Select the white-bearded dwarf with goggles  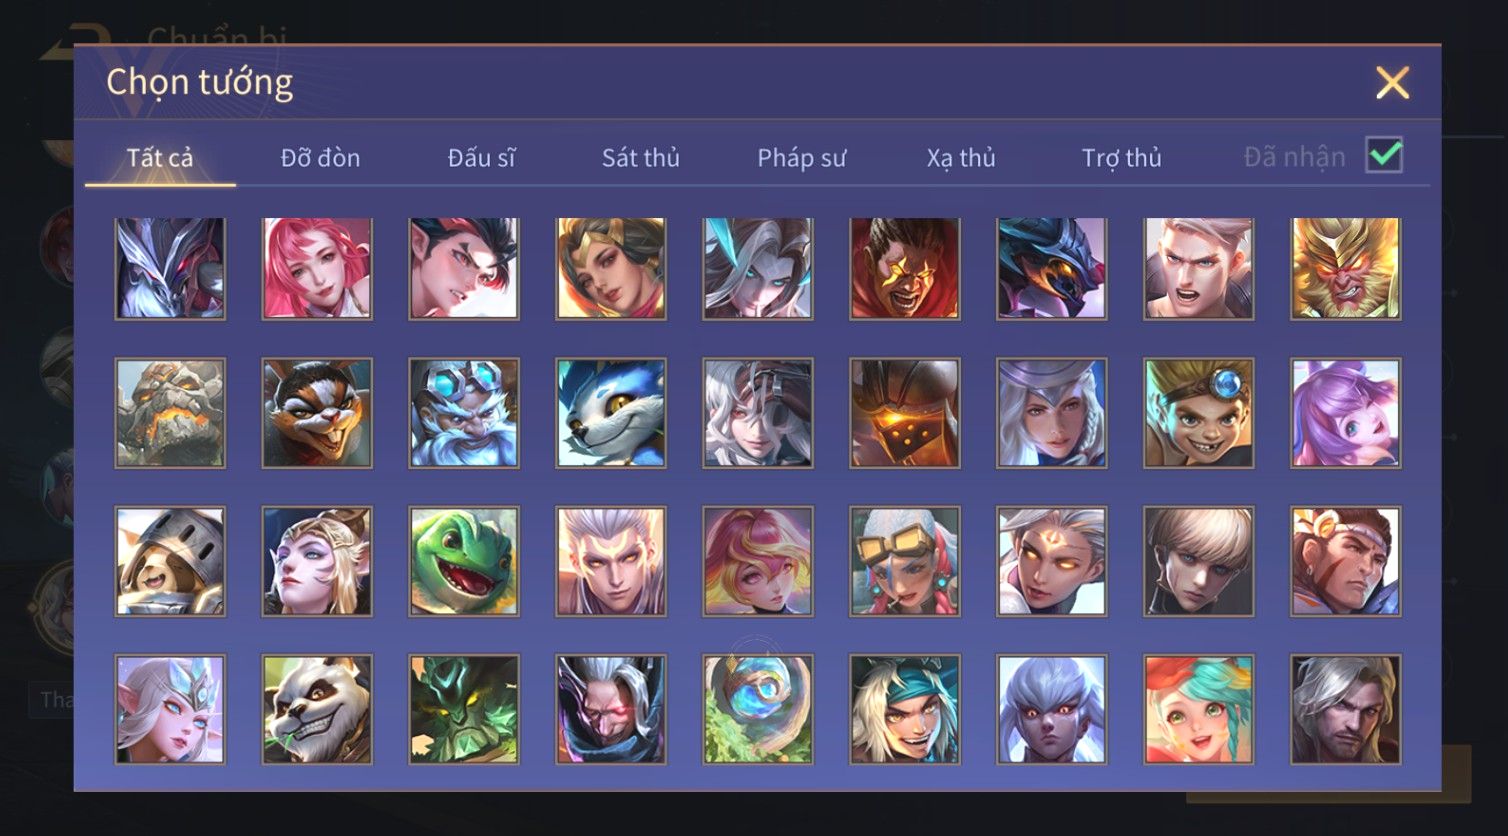tap(464, 413)
